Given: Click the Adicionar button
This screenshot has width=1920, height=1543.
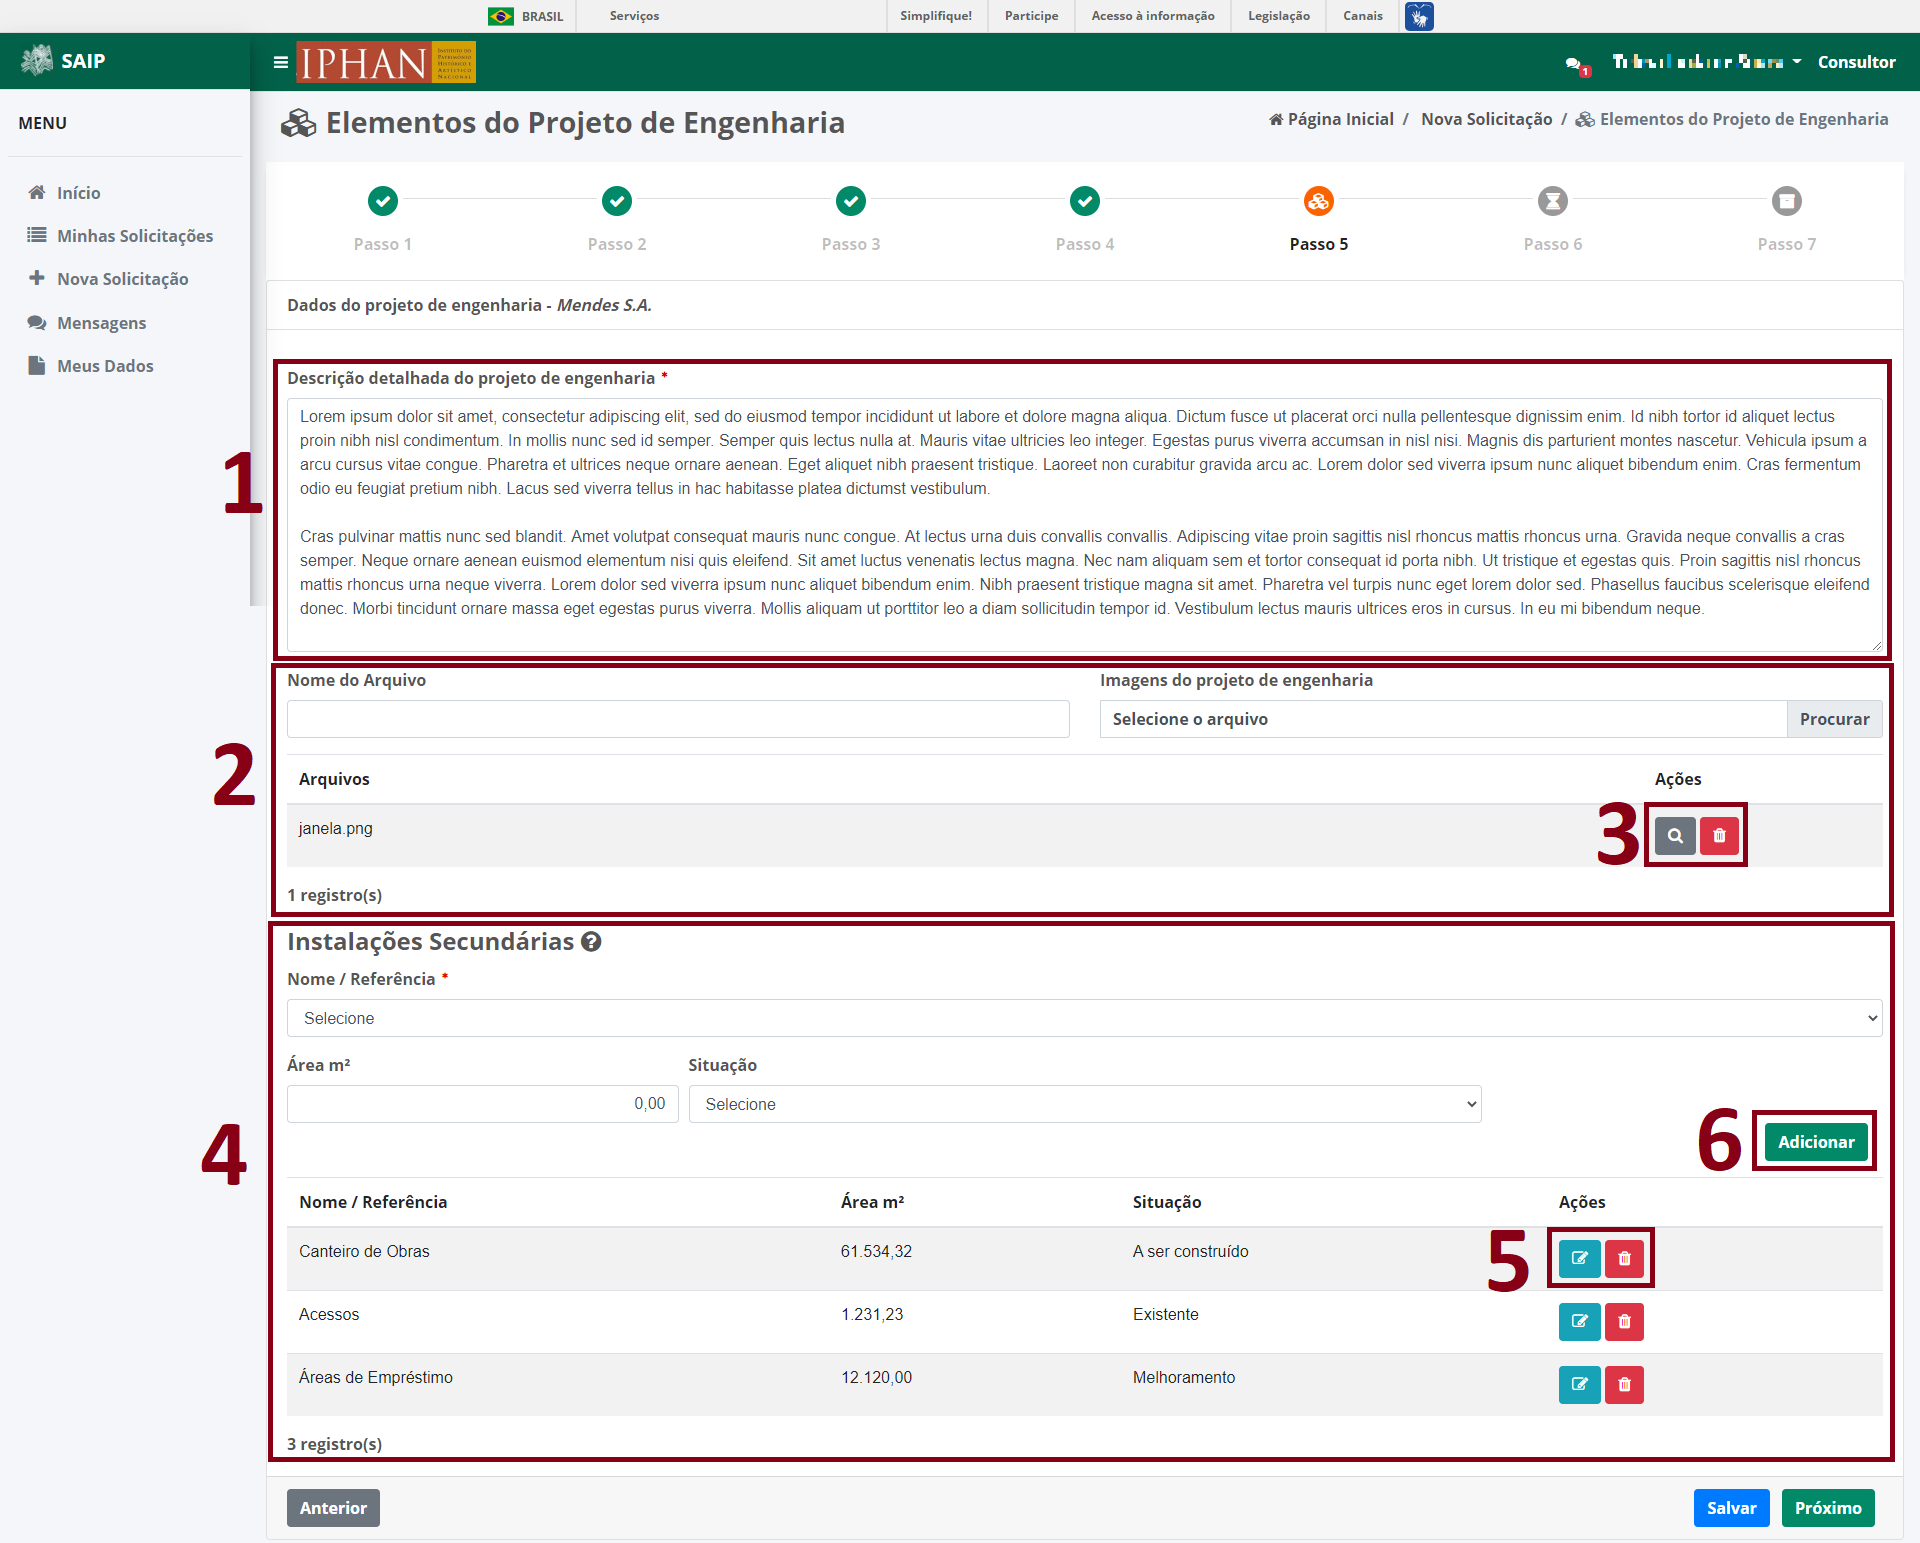Looking at the screenshot, I should click(x=1816, y=1142).
